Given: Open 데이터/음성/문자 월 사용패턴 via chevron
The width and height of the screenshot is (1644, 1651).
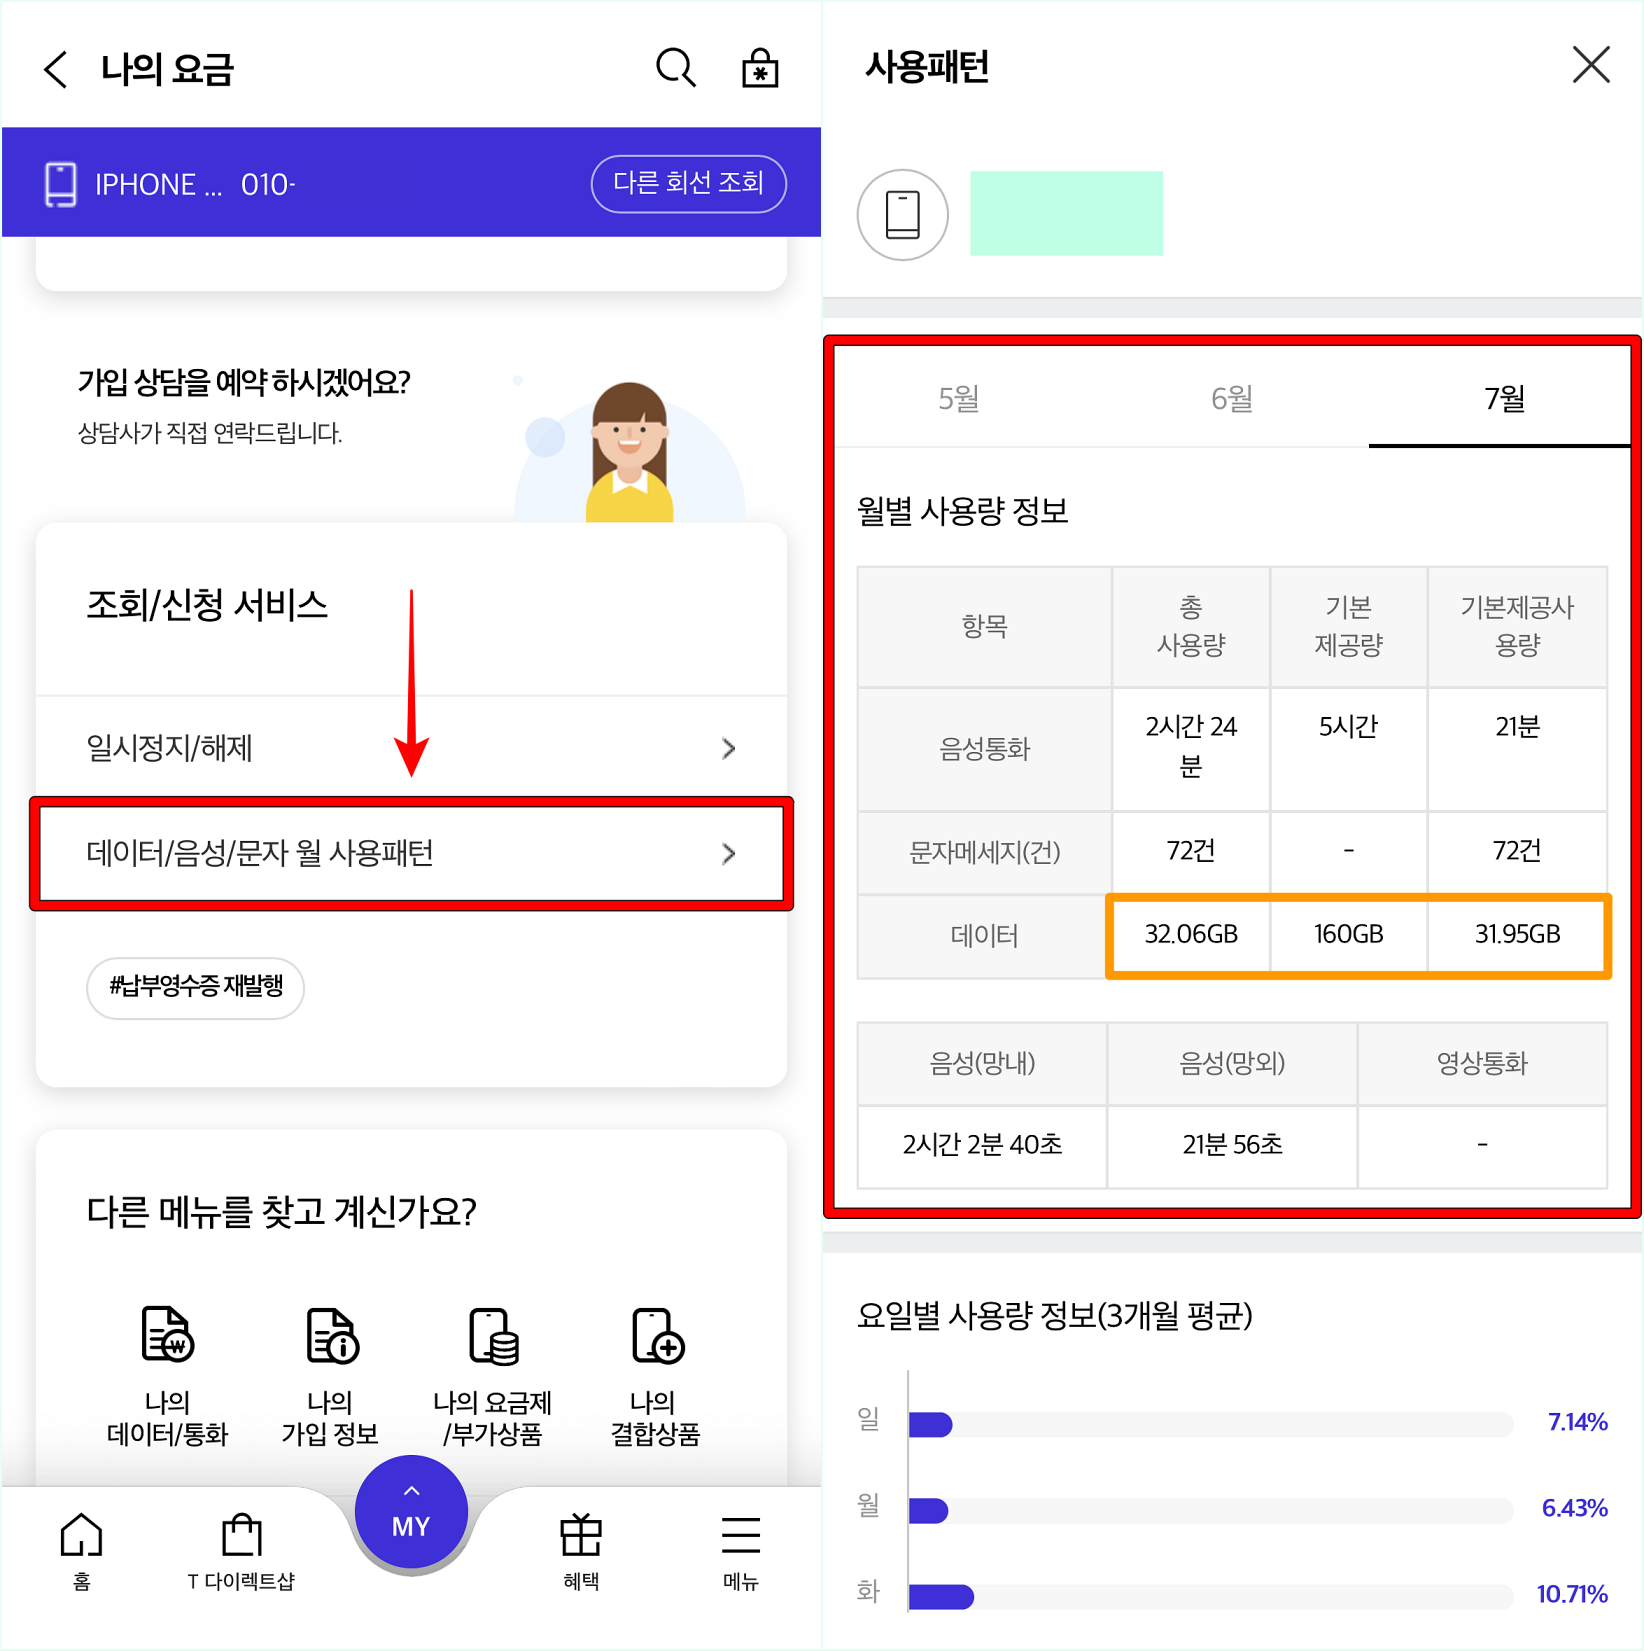Looking at the screenshot, I should (x=729, y=853).
